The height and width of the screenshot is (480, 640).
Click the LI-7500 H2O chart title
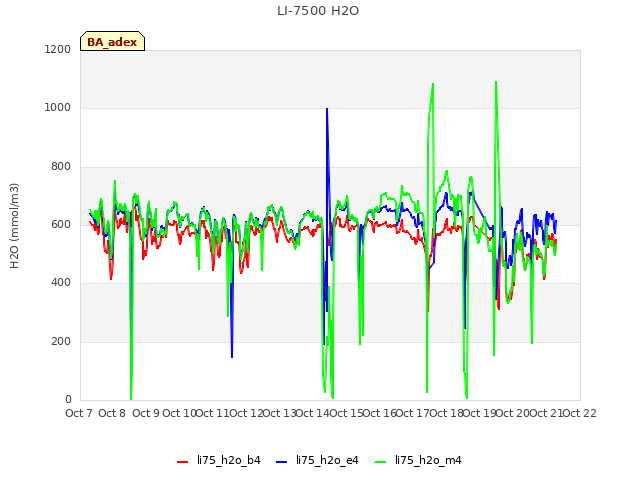318,11
